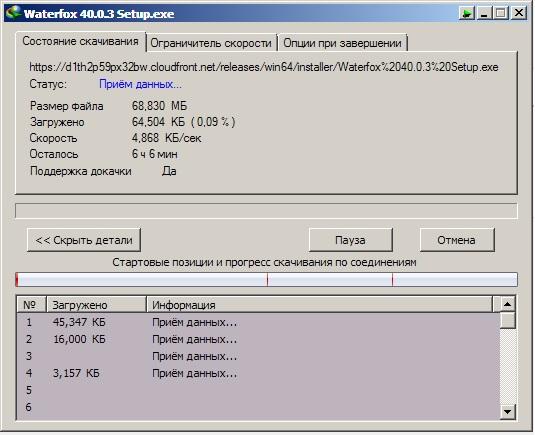The image size is (535, 435).
Task: Select the № column header
Action: [x=31, y=305]
